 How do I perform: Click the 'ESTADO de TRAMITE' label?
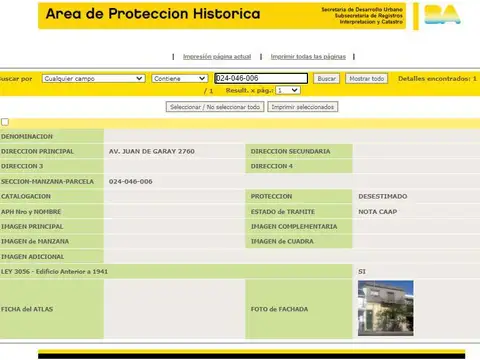(x=283, y=212)
